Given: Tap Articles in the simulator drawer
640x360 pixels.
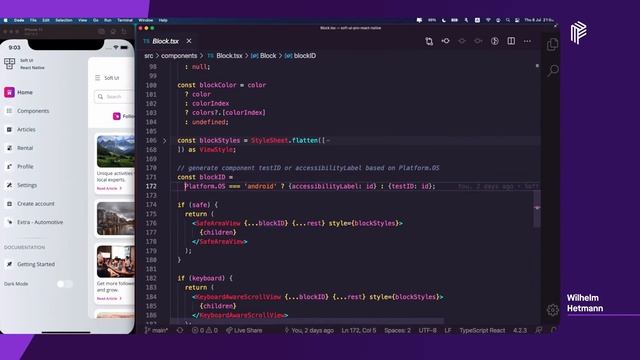Looking at the screenshot, I should coord(21,129).
